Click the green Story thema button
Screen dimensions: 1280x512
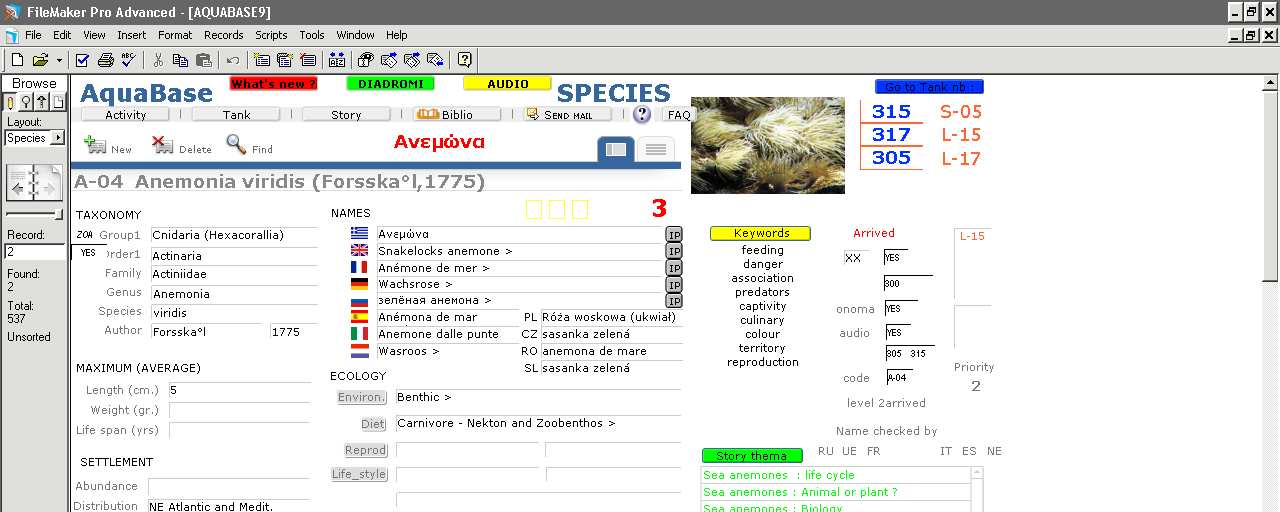click(x=752, y=456)
